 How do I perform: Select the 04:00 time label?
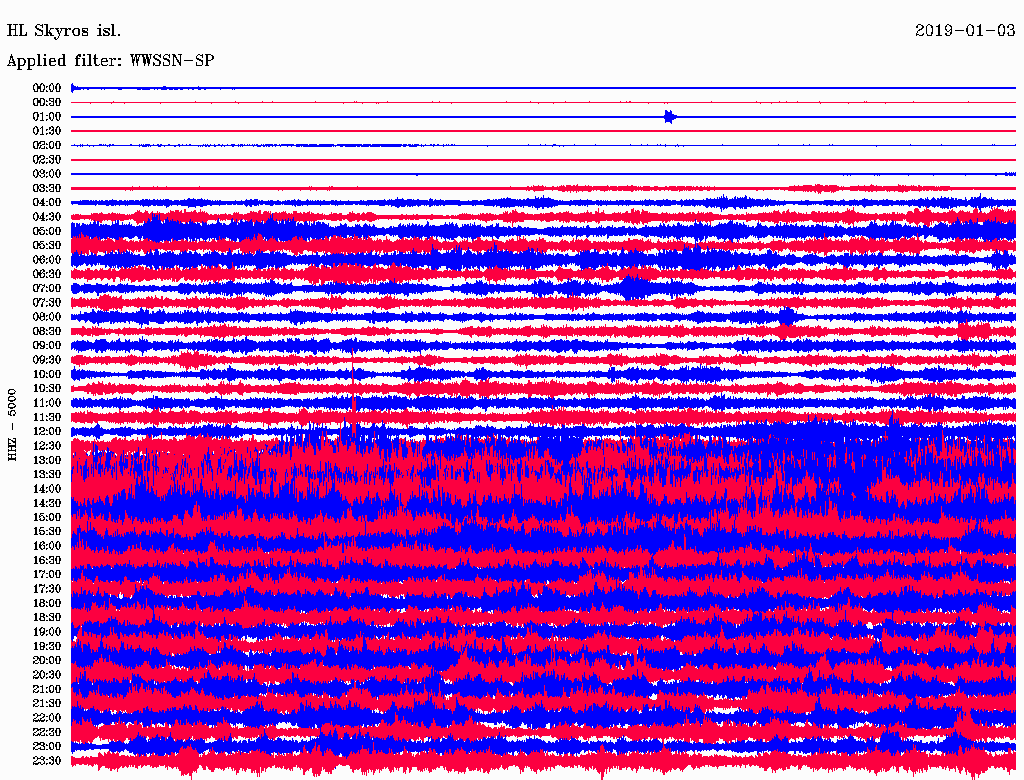point(47,203)
